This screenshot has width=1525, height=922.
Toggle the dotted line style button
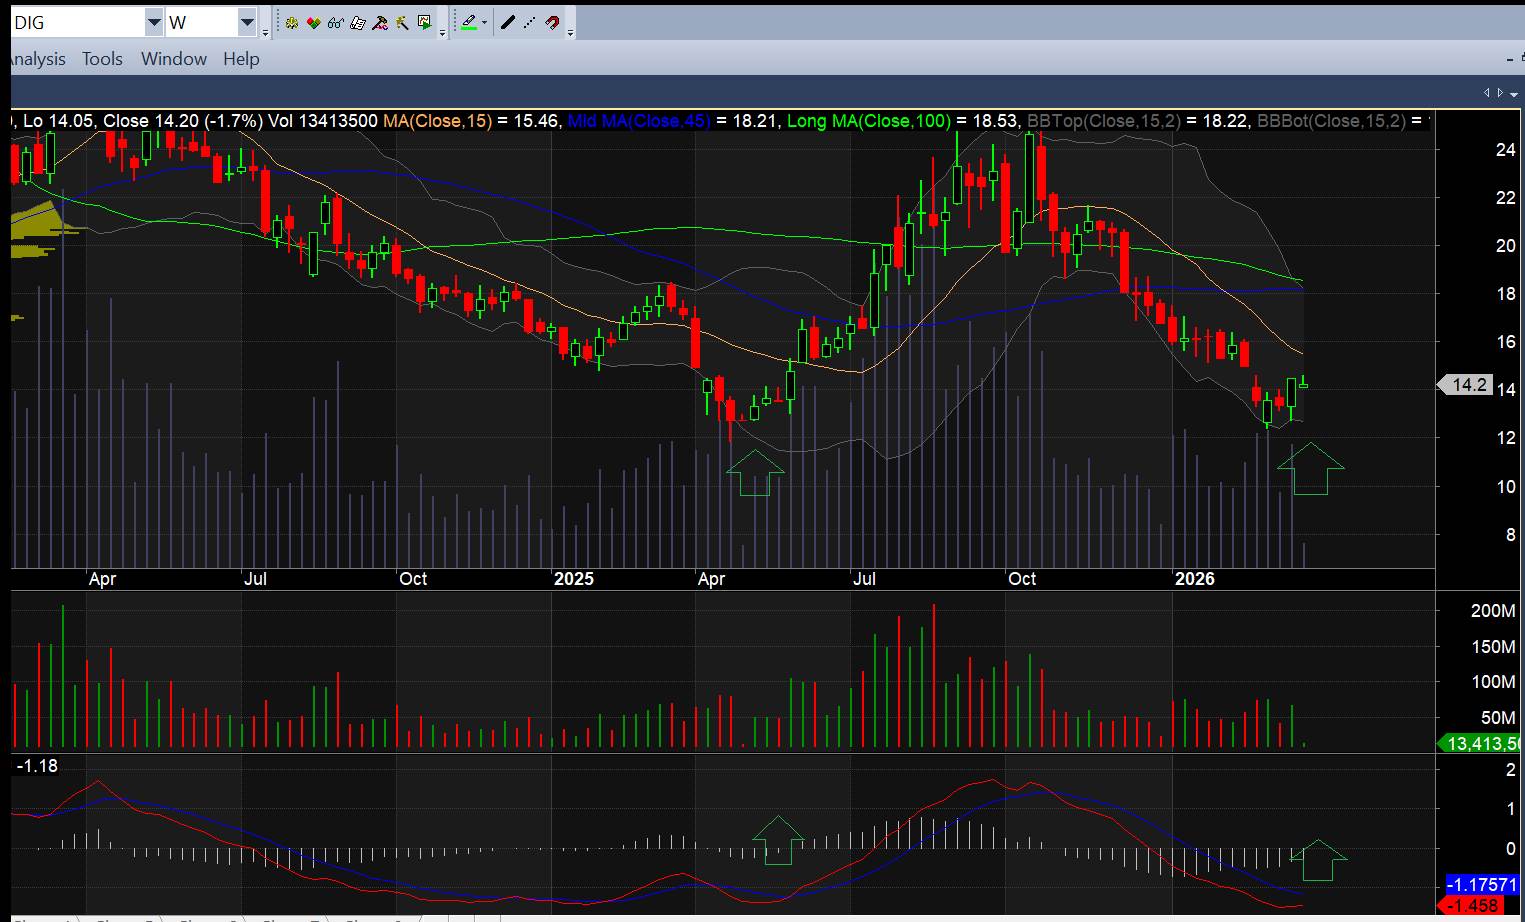[530, 22]
